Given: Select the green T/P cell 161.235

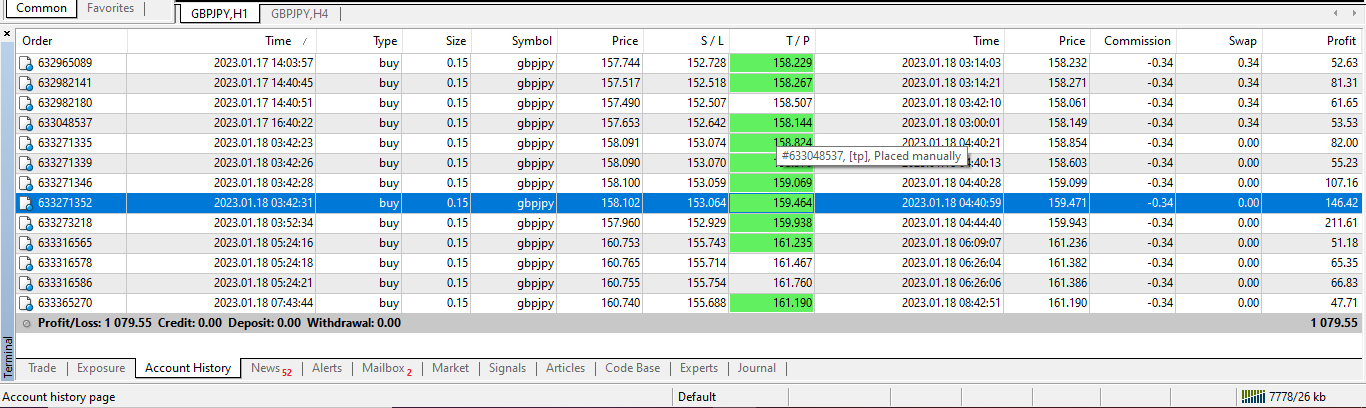Looking at the screenshot, I should 772,243.
